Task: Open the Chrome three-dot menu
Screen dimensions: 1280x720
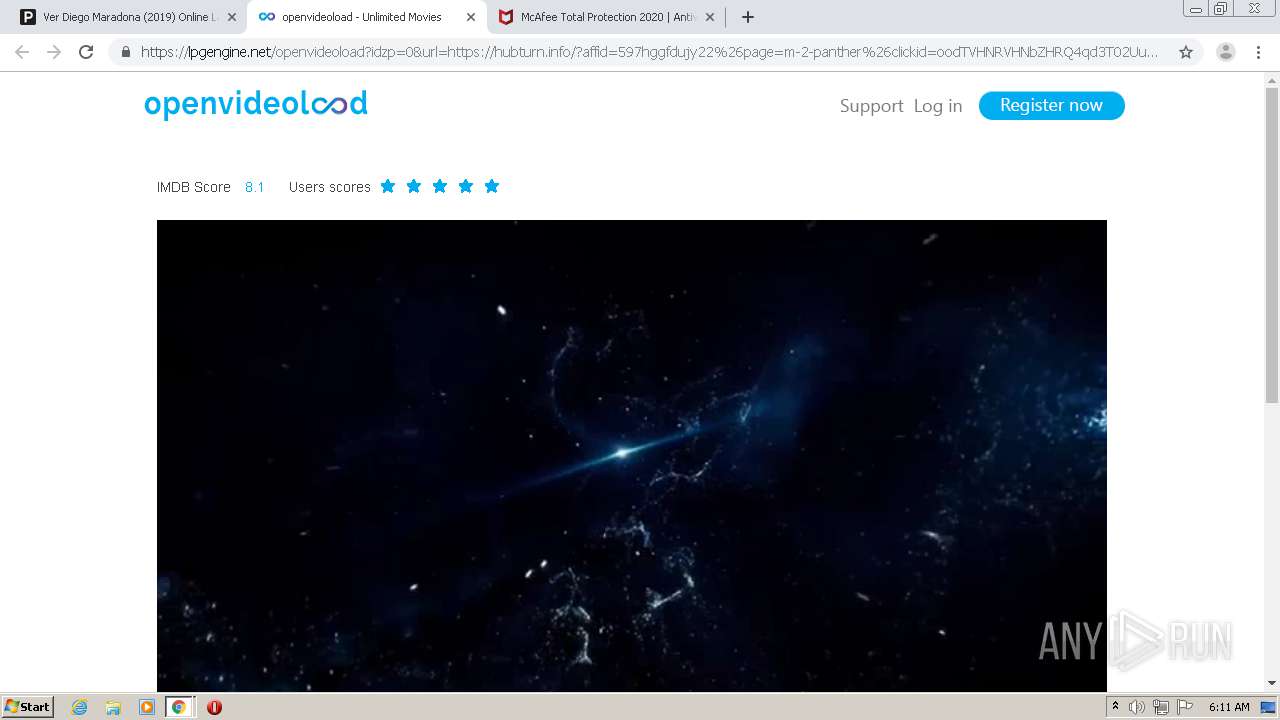Action: (x=1258, y=52)
